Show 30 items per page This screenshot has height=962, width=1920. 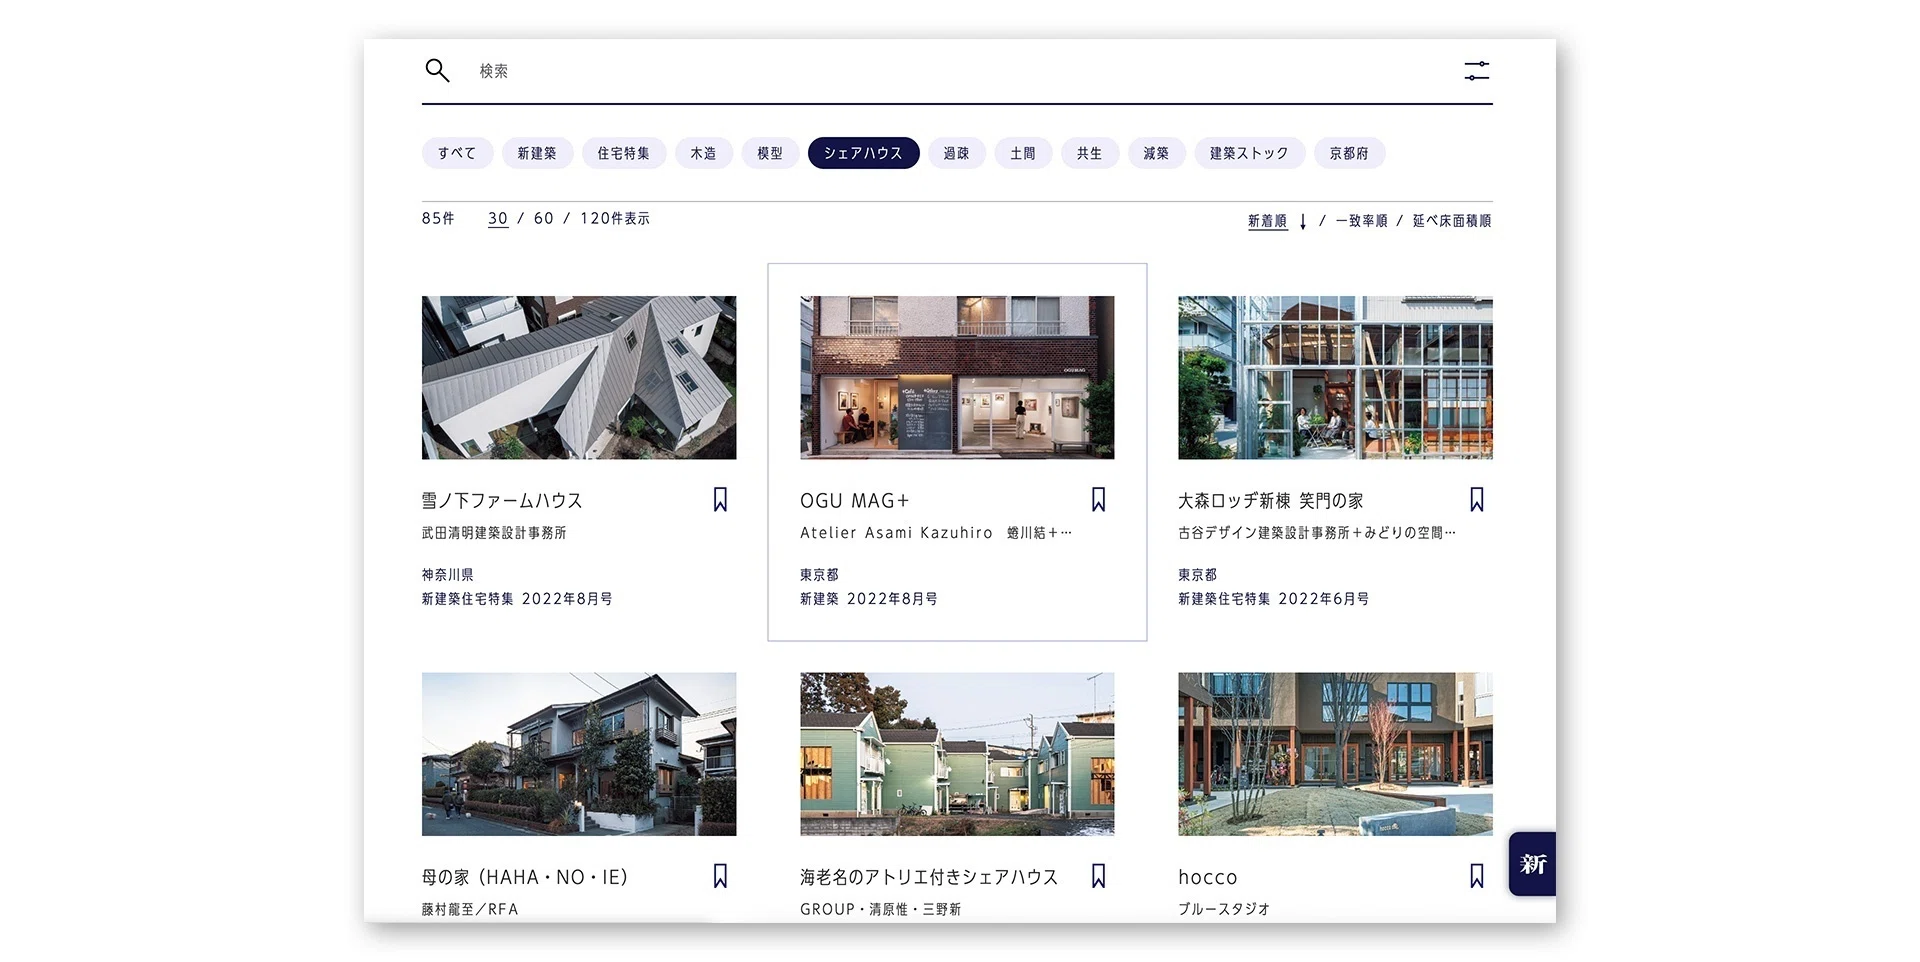pyautogui.click(x=498, y=218)
